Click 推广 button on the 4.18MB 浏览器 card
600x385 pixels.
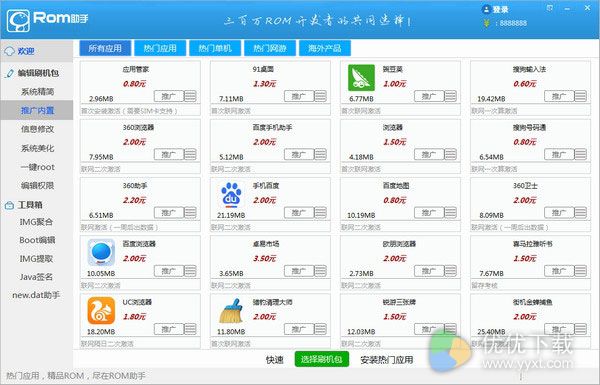(429, 154)
